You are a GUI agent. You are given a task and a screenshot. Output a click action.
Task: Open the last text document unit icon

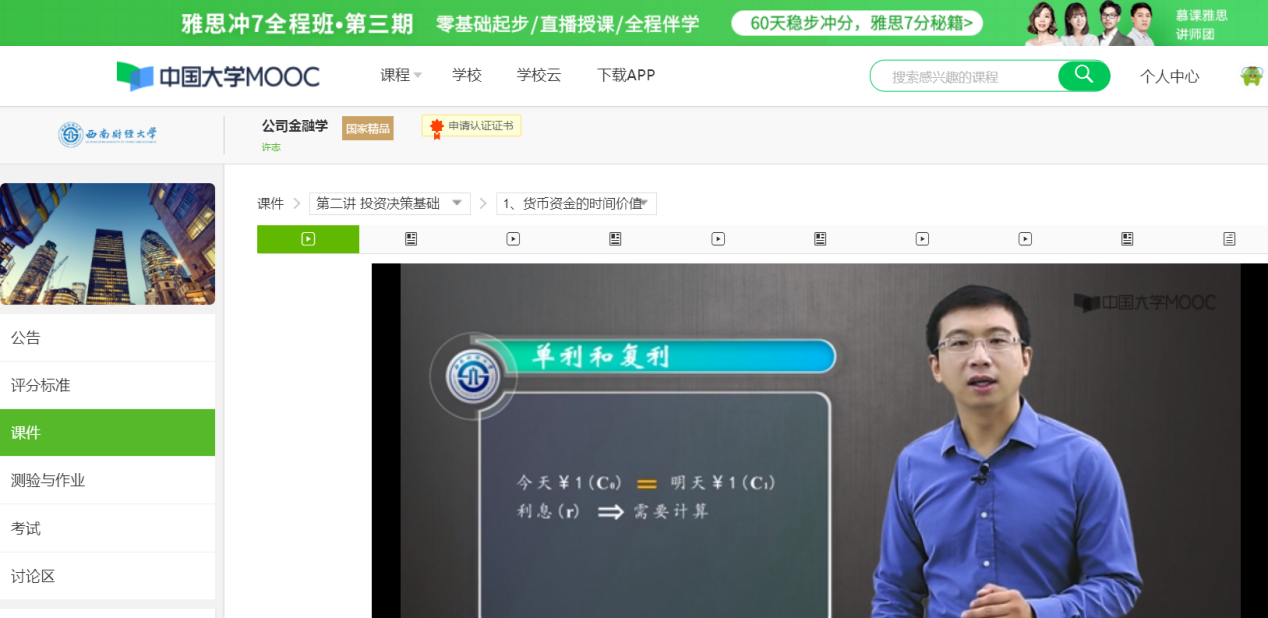[1229, 239]
